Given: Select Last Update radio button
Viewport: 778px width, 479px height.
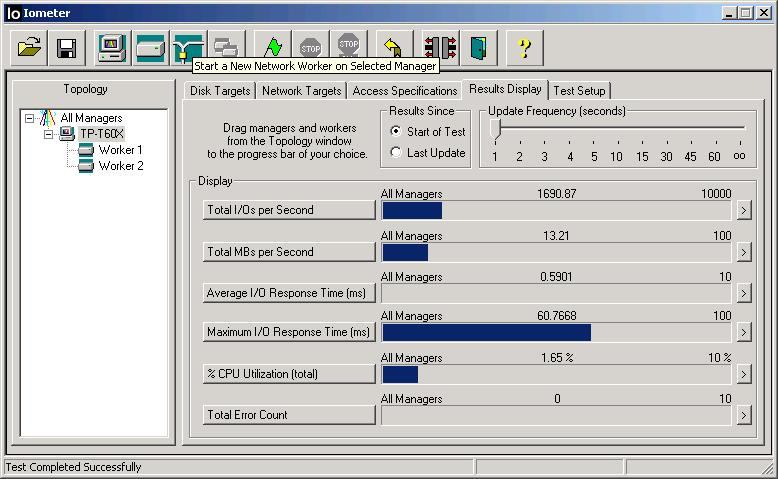Looking at the screenshot, I should [x=395, y=152].
